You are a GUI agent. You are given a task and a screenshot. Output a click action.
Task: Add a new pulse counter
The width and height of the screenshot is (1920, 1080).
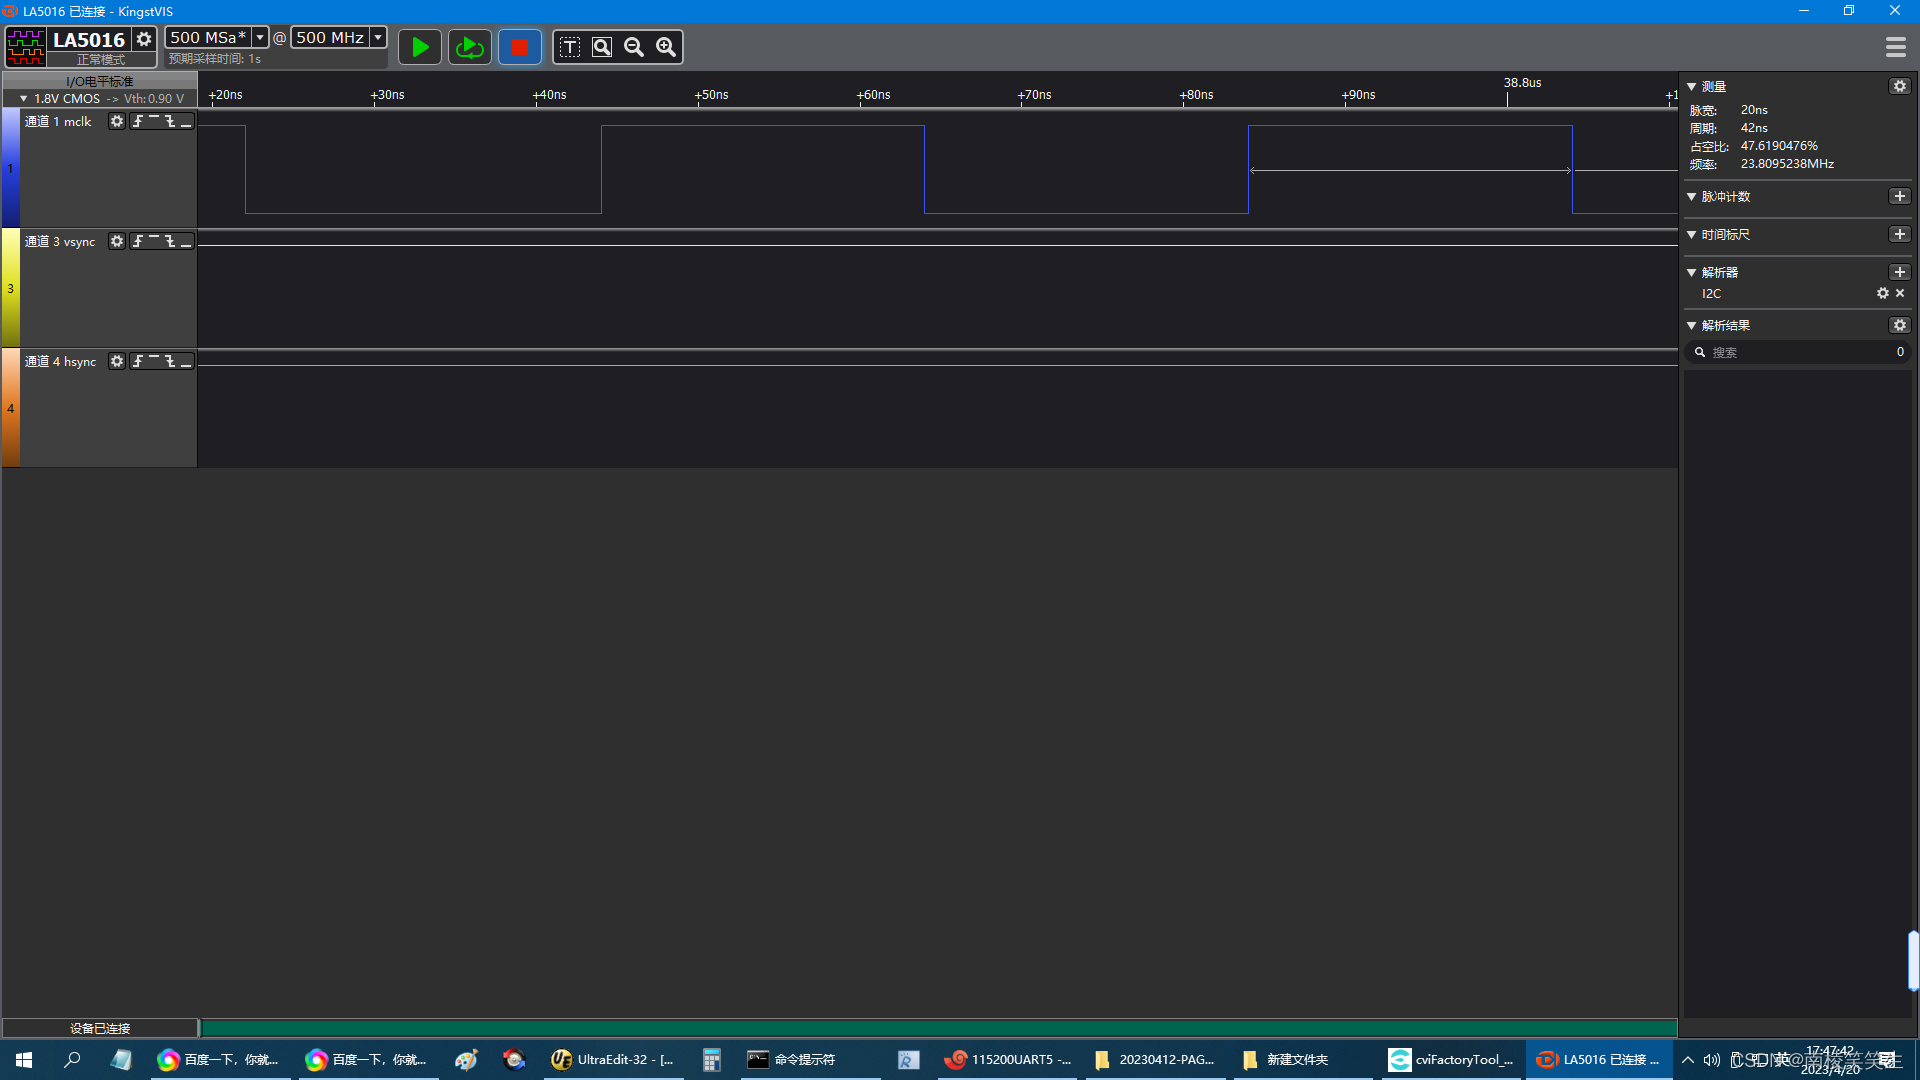(1900, 196)
